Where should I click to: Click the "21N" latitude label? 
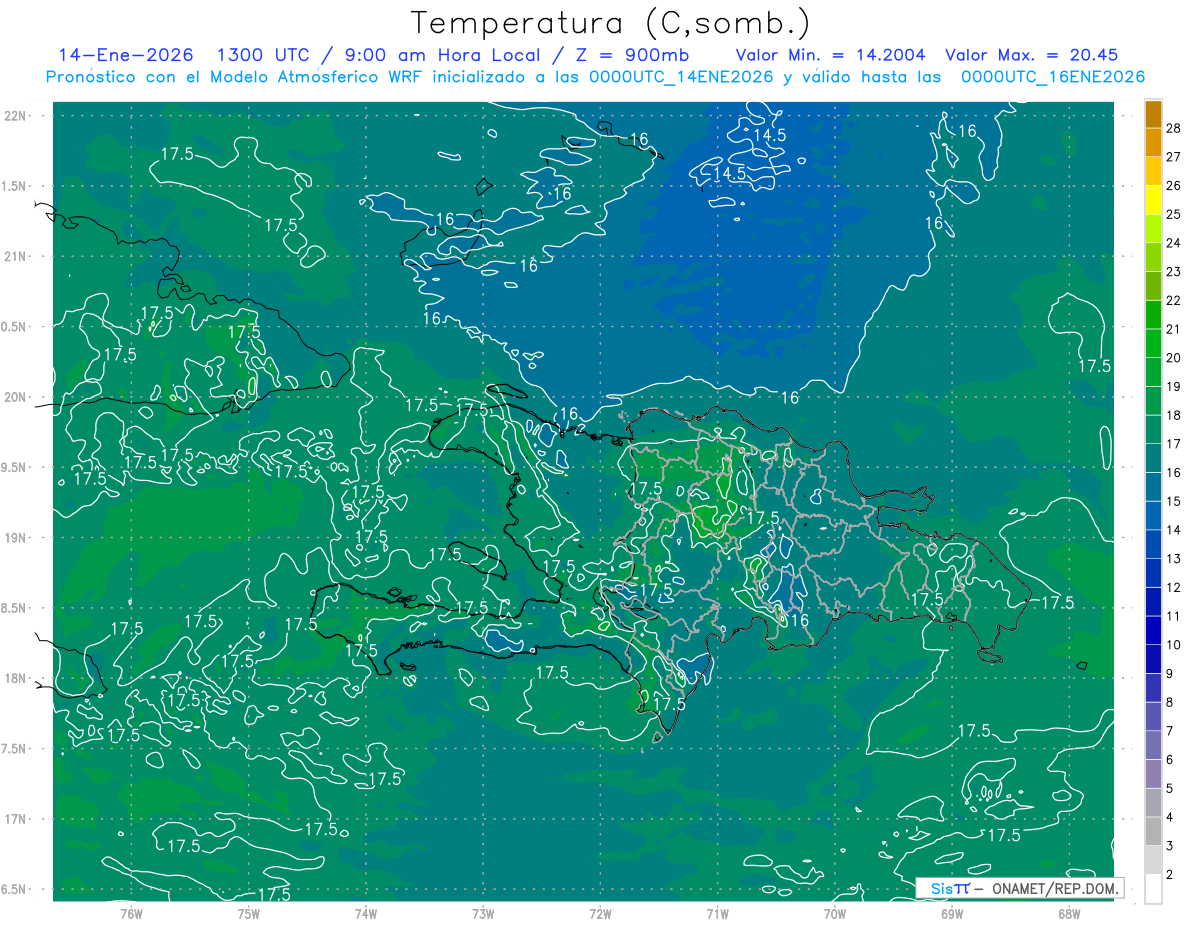click(17, 256)
